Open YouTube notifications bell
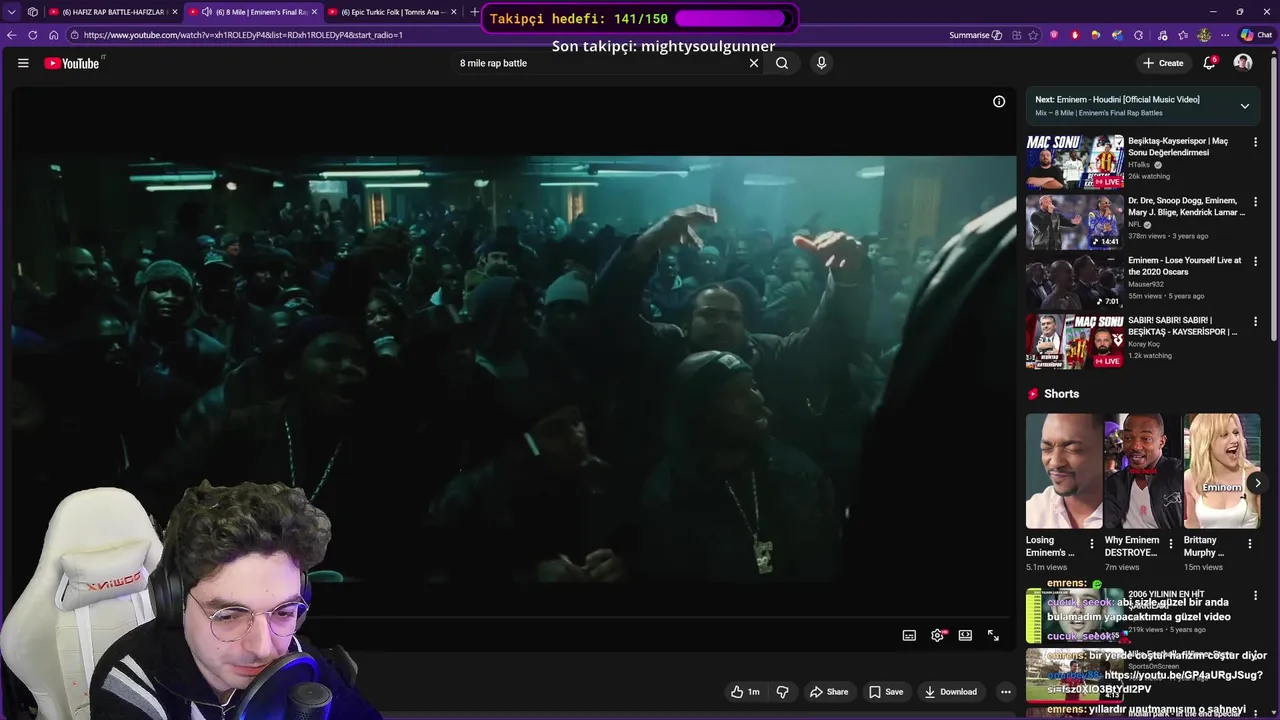This screenshot has height=720, width=1280. pos(1209,63)
